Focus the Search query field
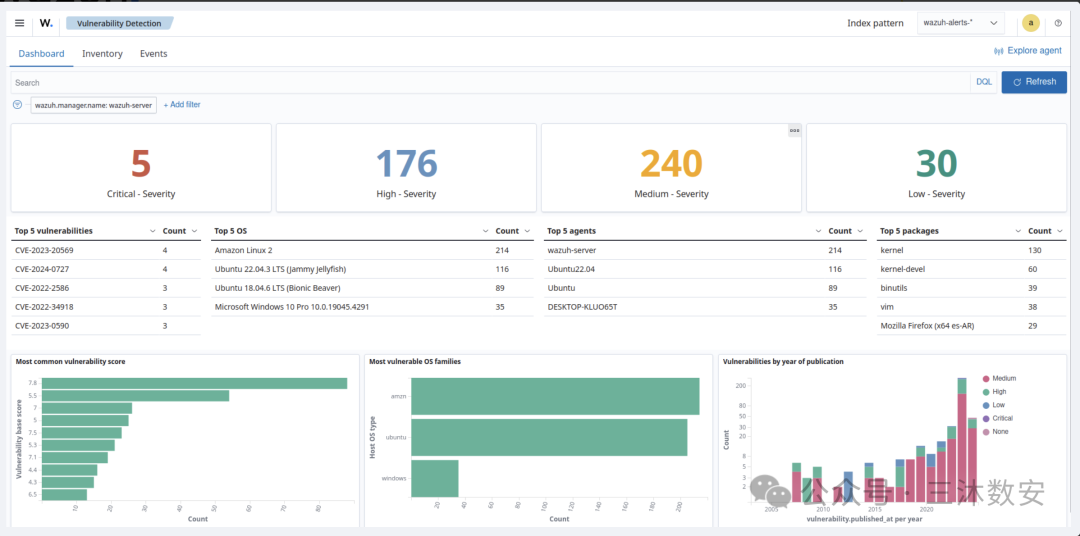Image resolution: width=1080 pixels, height=536 pixels. point(490,82)
